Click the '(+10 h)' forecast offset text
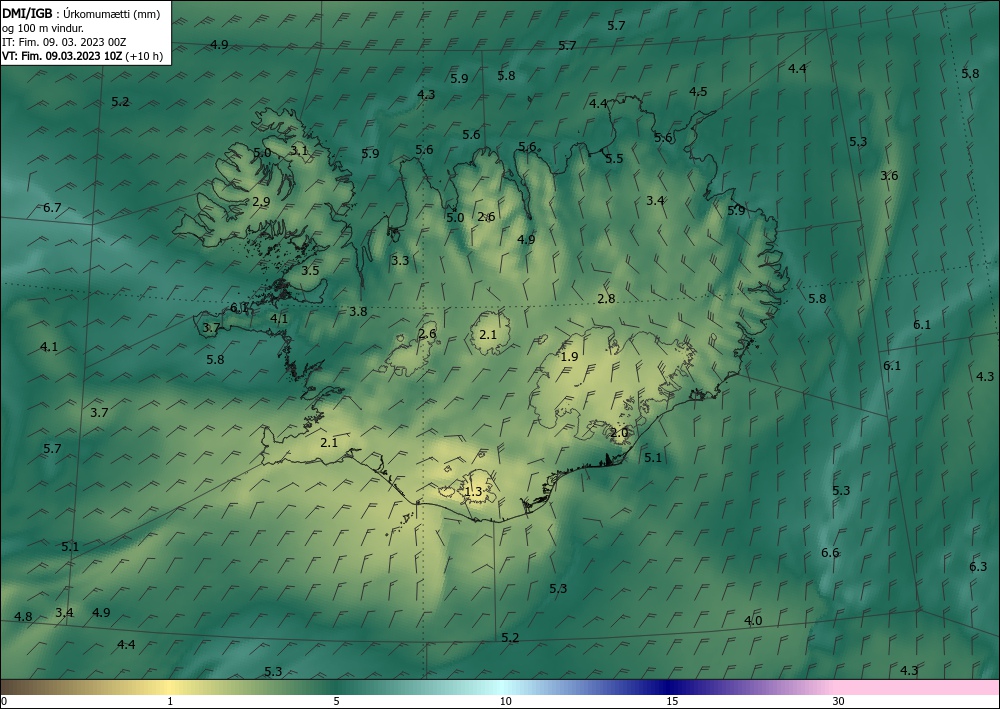 click(x=144, y=56)
